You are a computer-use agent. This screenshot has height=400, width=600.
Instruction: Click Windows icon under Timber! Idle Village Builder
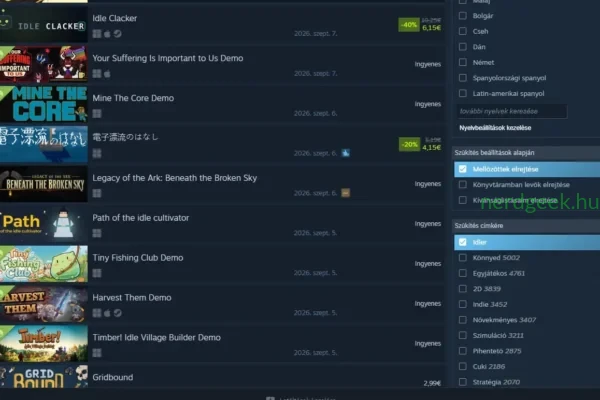click(x=97, y=353)
